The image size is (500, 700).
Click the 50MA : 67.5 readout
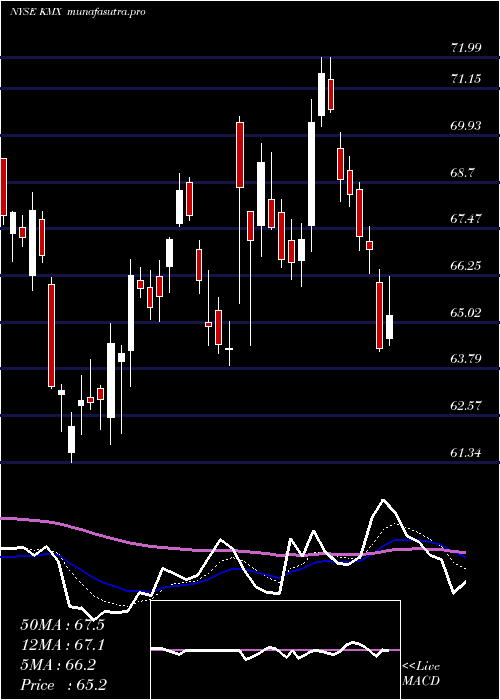62,625
